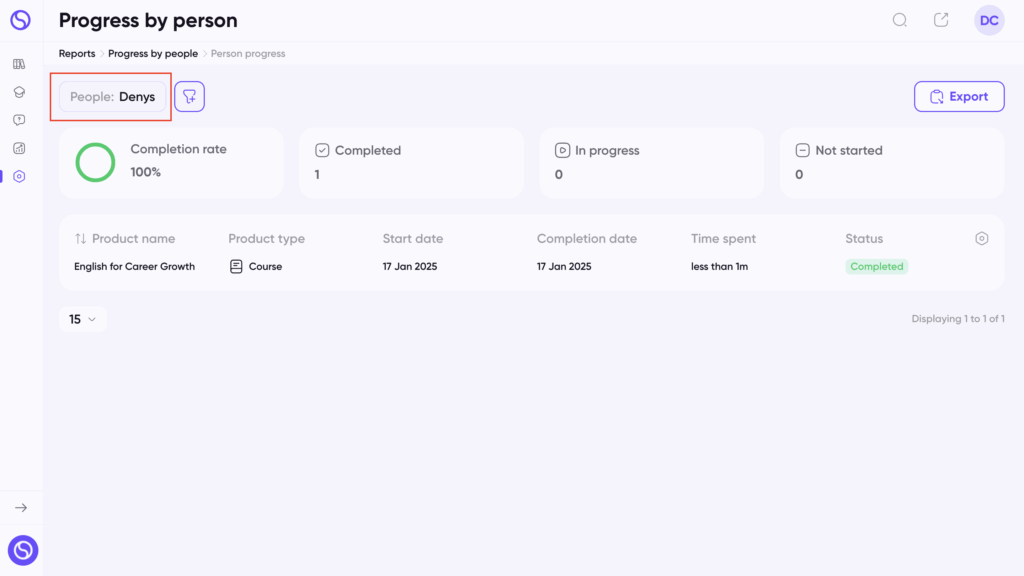
Task: Open the rows-per-page 15 dropdown
Action: [x=82, y=319]
